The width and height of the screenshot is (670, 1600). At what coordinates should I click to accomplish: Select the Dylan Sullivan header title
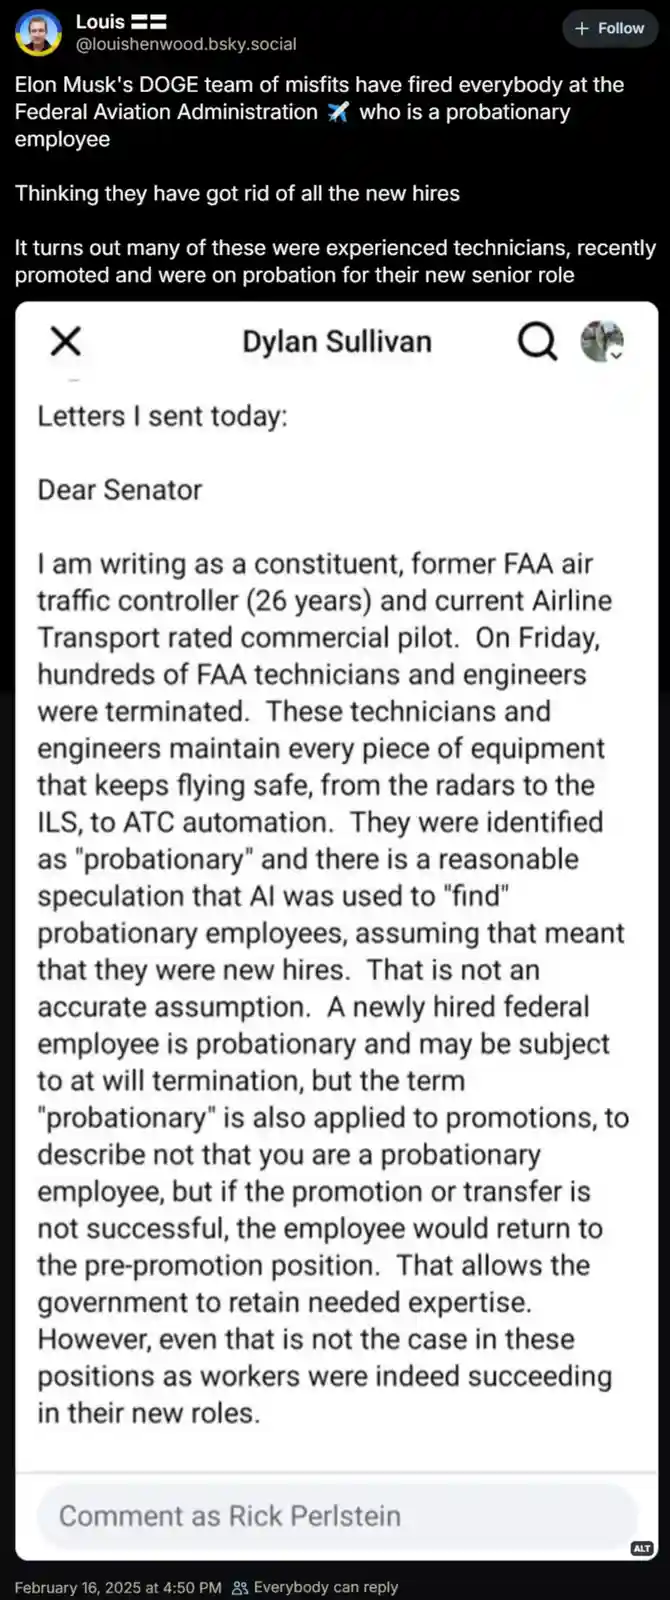[337, 342]
